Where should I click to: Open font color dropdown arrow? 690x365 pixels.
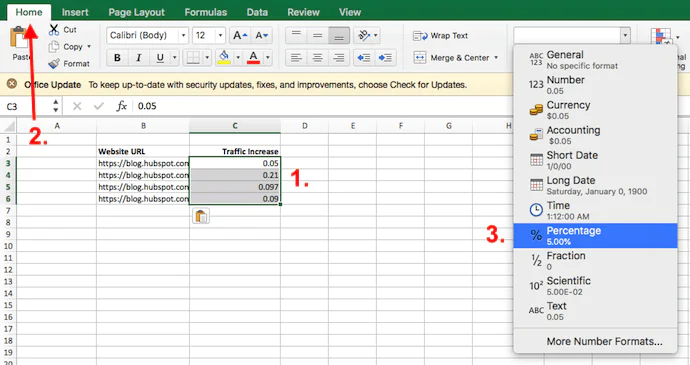tap(268, 58)
